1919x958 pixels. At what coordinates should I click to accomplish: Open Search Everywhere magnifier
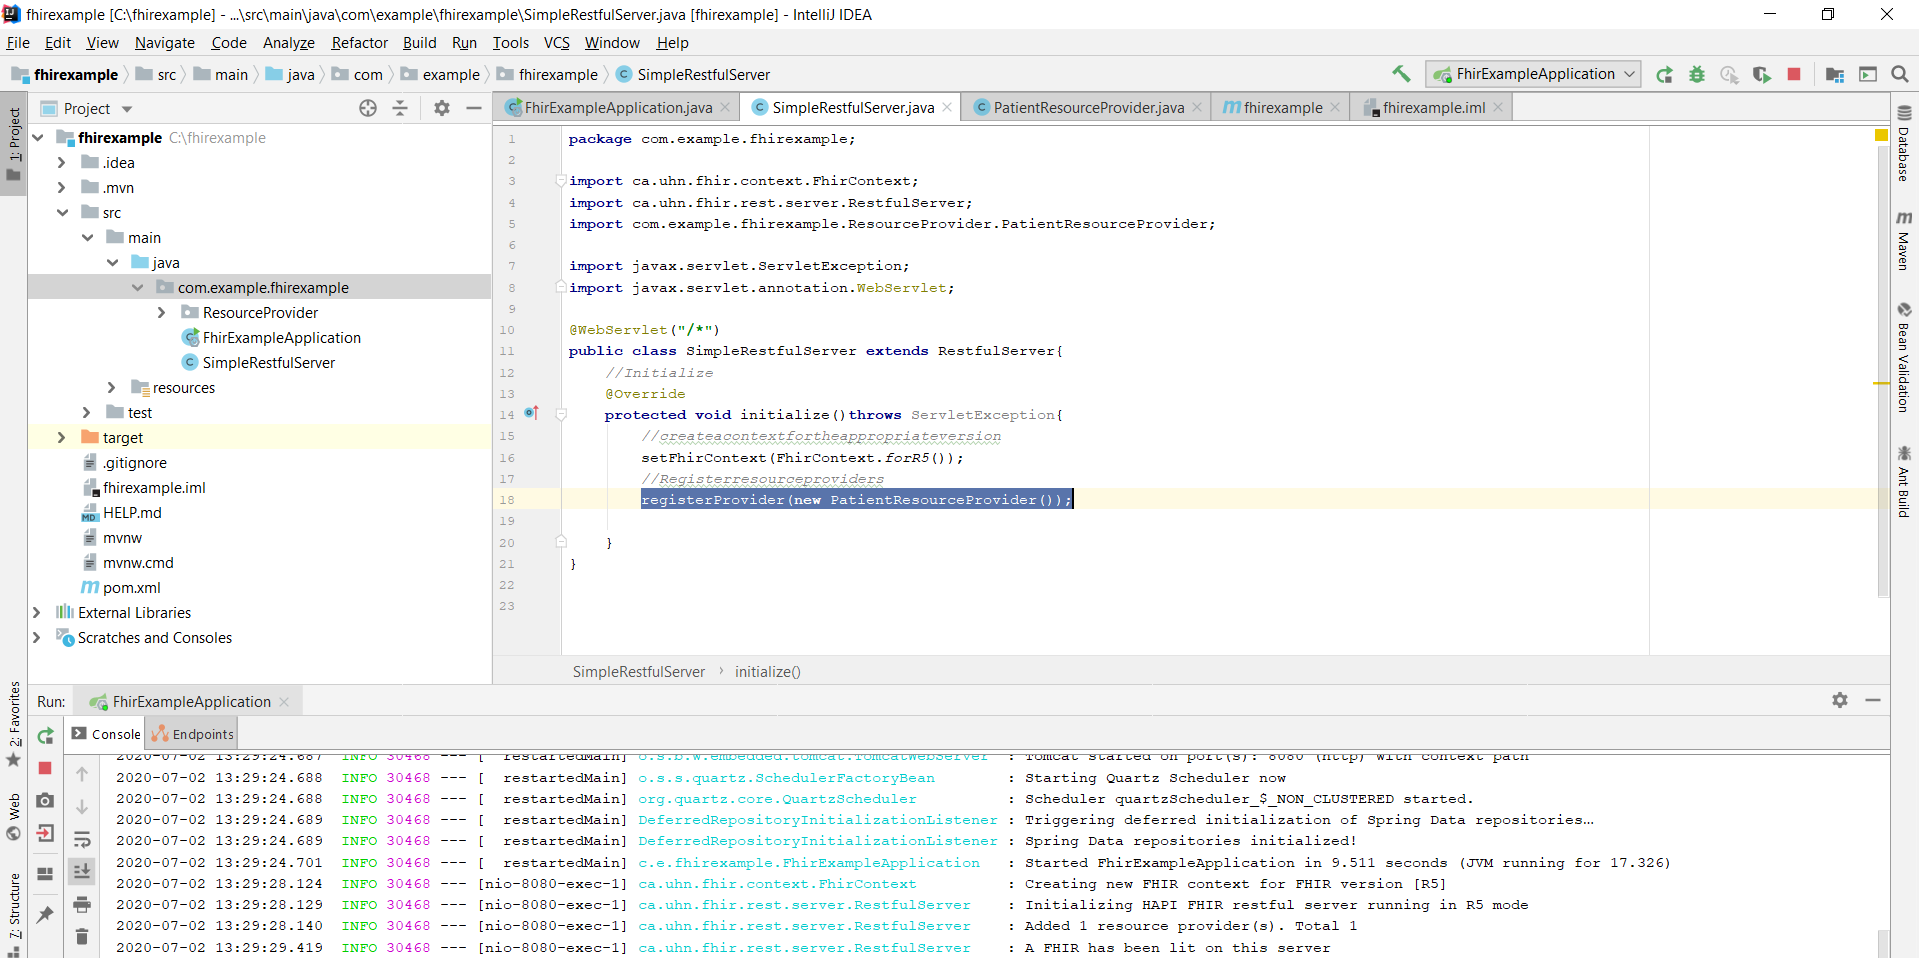pyautogui.click(x=1900, y=74)
